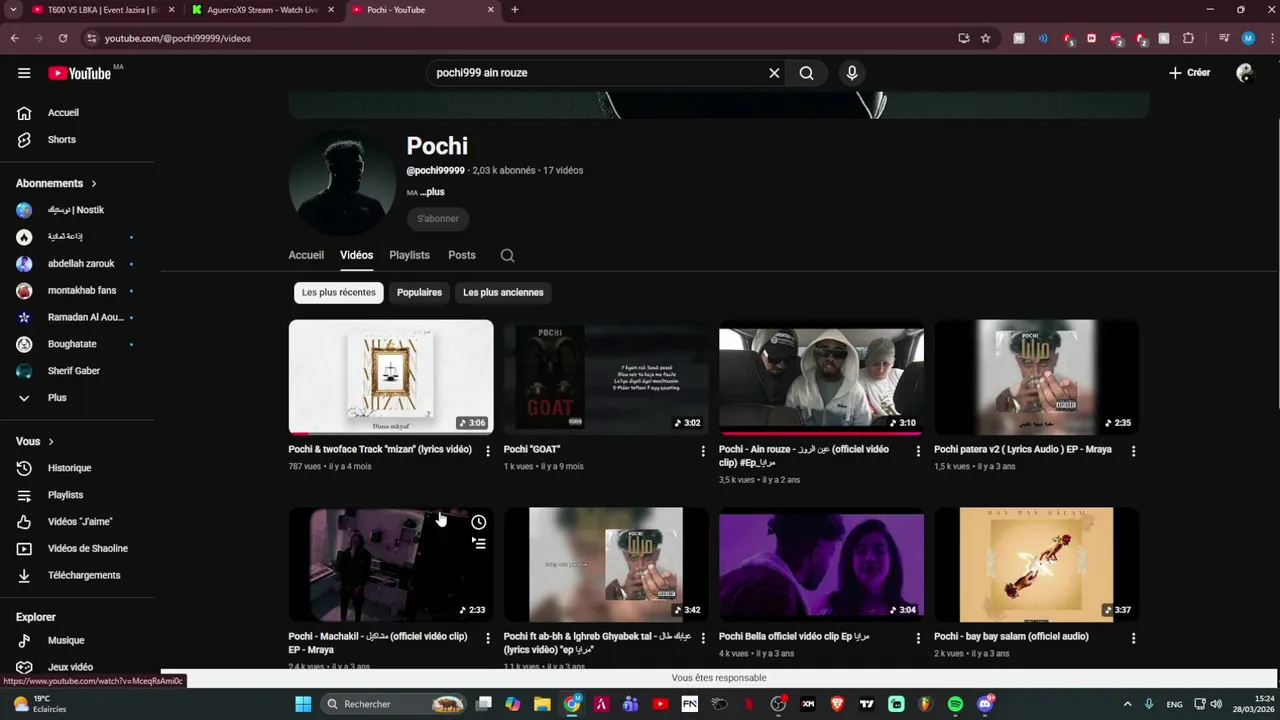The image size is (1280, 720).
Task: Expand channel description with ...plus
Action: [432, 192]
